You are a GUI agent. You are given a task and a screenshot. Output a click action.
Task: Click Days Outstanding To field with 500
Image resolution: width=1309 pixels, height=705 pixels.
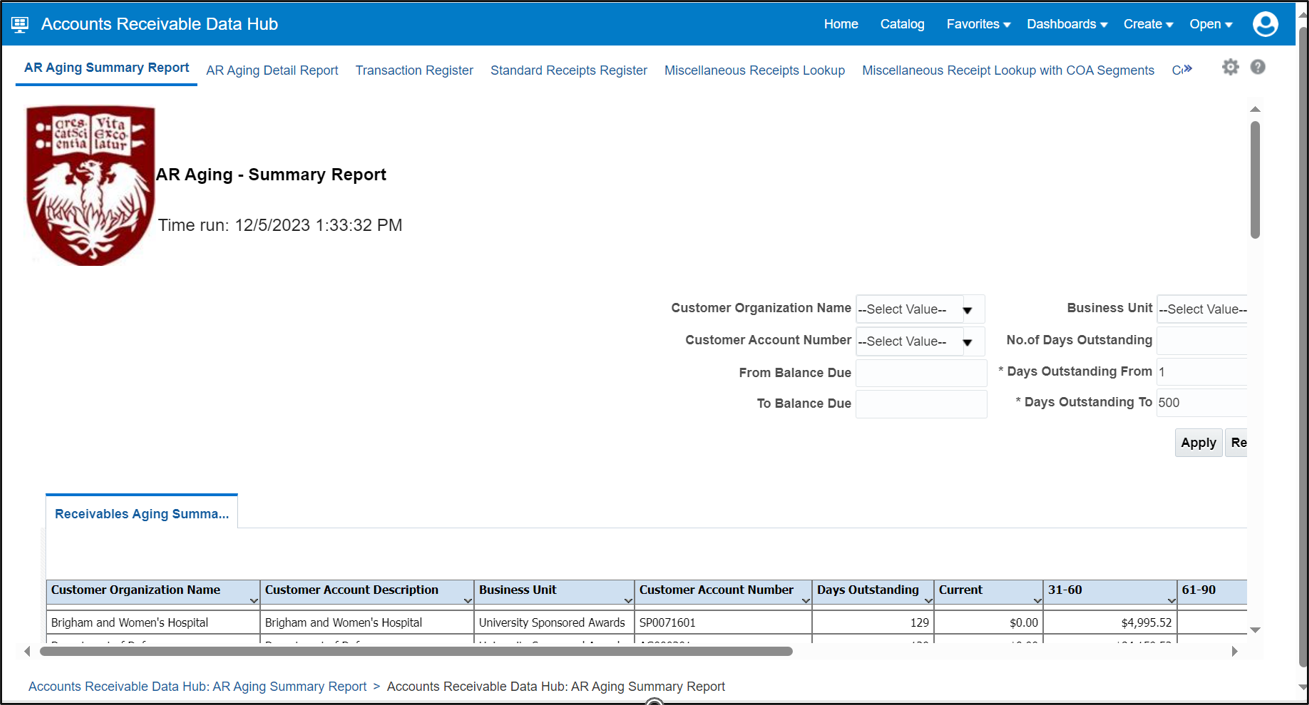[x=1202, y=403]
